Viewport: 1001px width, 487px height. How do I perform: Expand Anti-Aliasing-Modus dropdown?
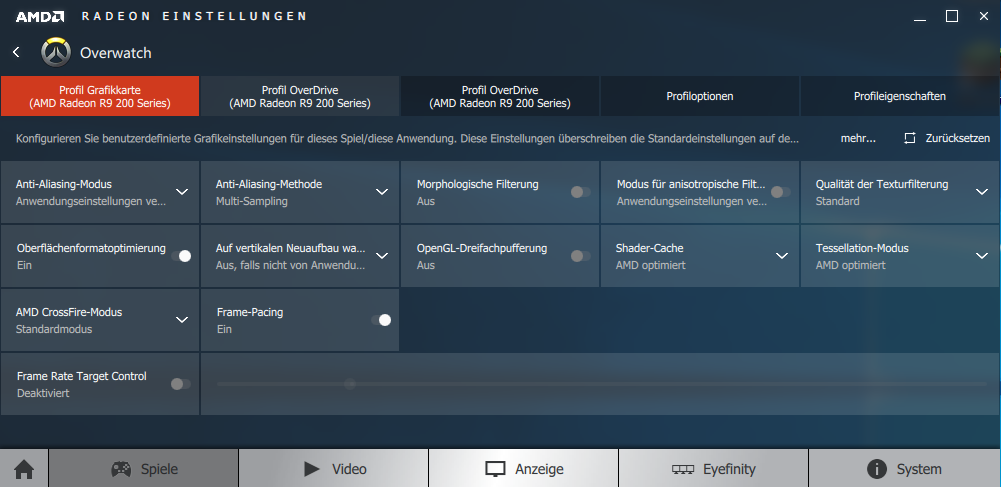tap(182, 192)
